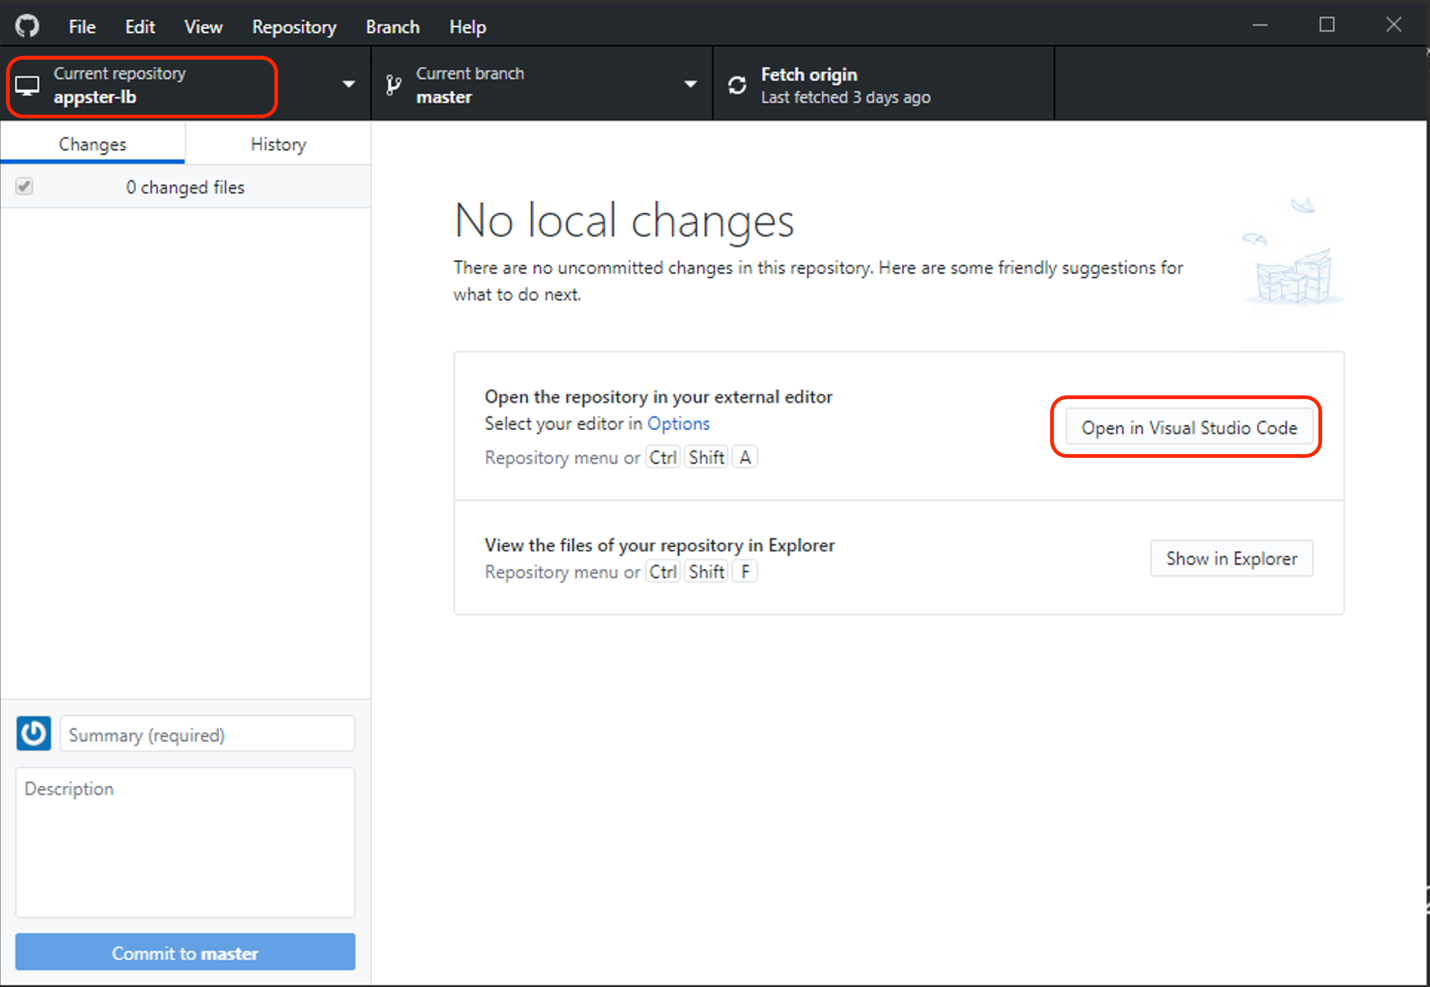Click the '0 changed files' label
1430x987 pixels.
tap(185, 187)
